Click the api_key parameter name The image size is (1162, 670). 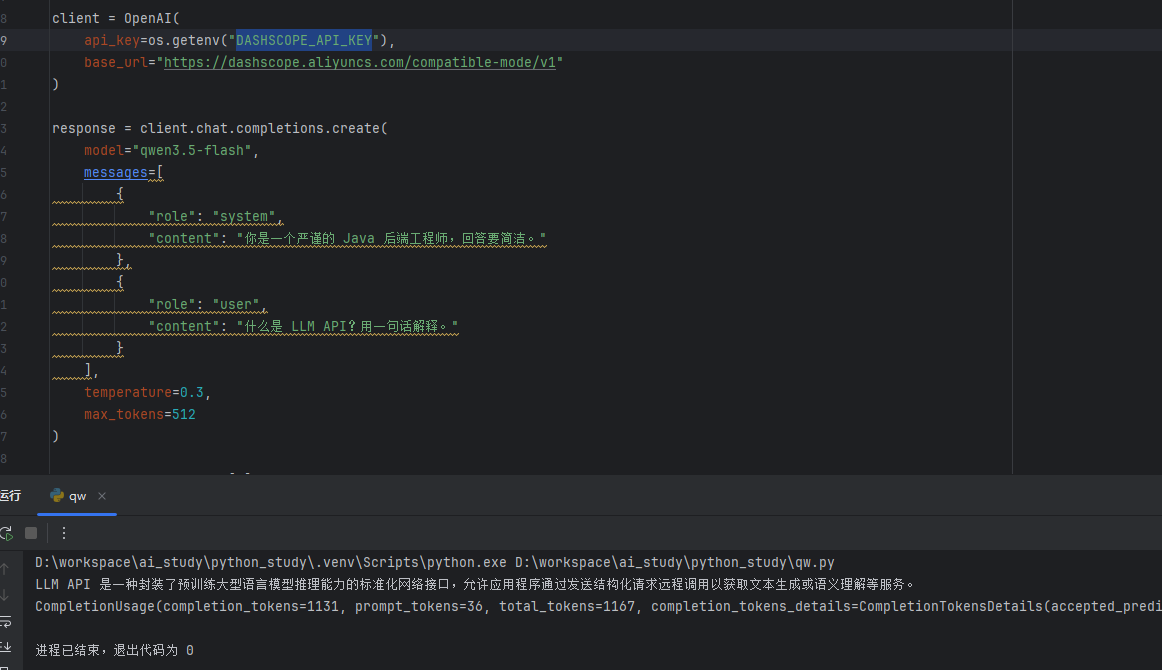click(112, 40)
